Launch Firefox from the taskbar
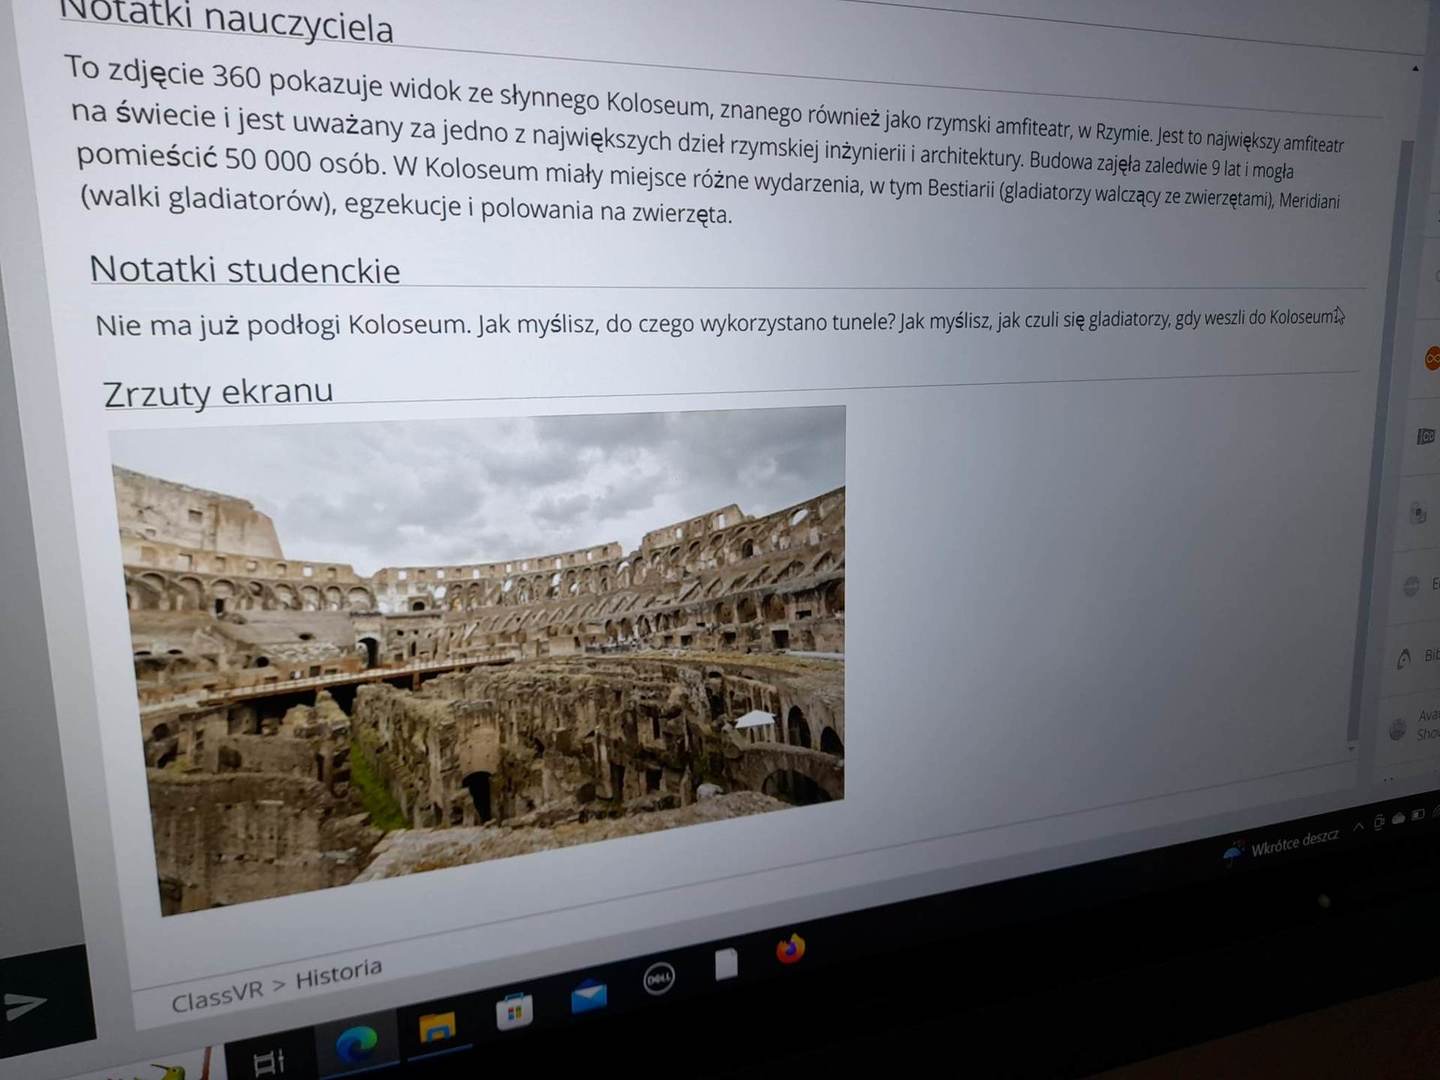 coord(790,947)
